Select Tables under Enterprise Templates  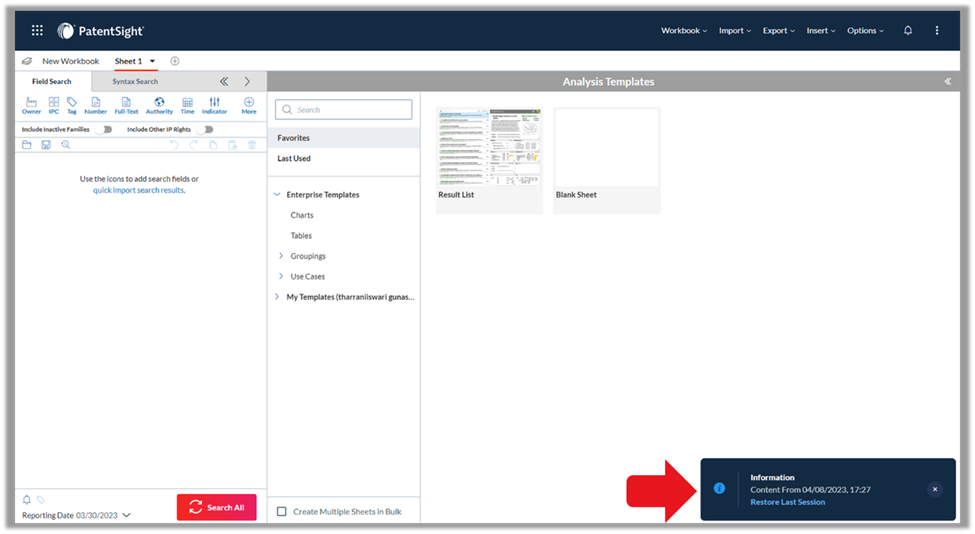pos(301,236)
